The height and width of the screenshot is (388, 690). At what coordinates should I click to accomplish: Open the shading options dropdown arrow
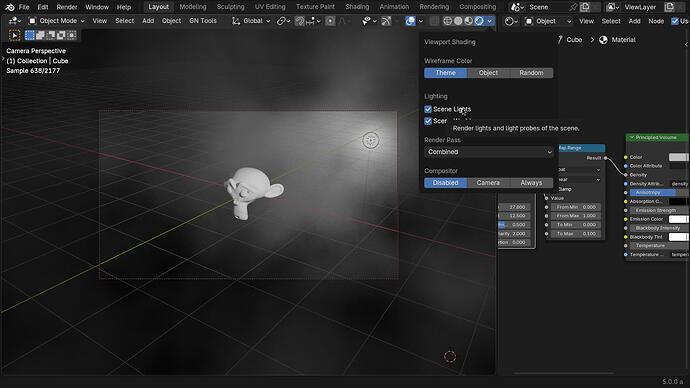click(489, 21)
